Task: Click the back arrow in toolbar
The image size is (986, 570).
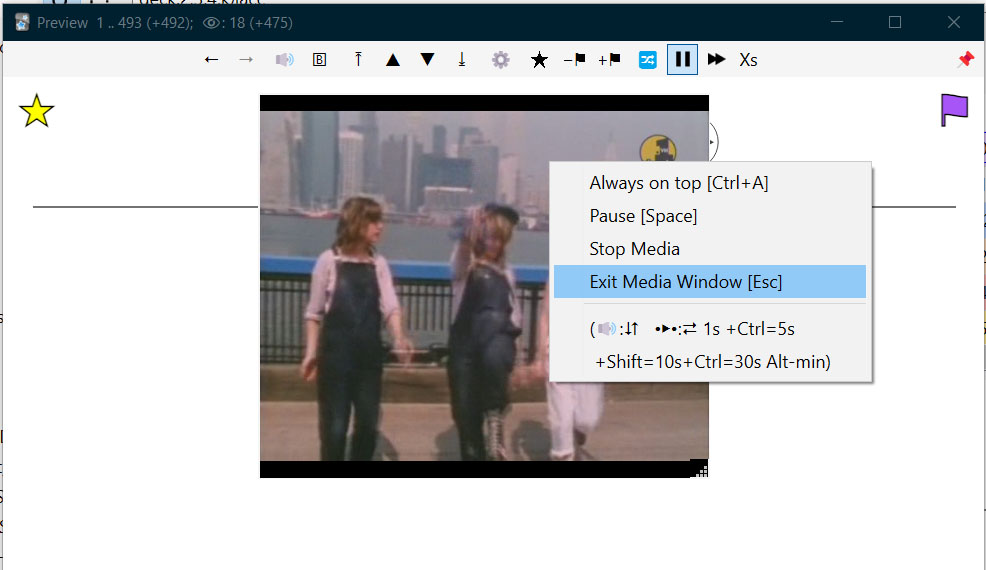Action: (211, 60)
